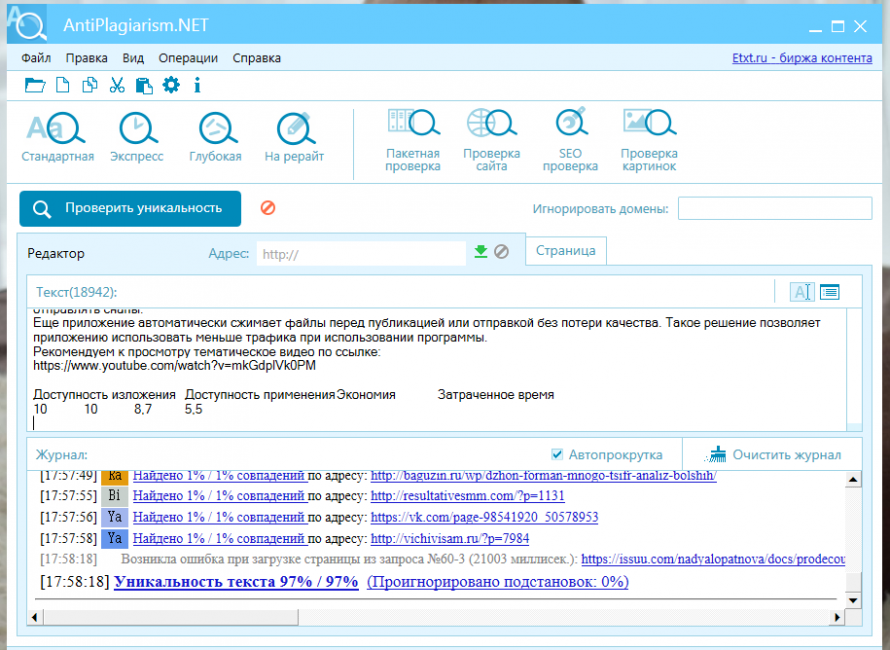Click the red cancel check icon

(268, 208)
